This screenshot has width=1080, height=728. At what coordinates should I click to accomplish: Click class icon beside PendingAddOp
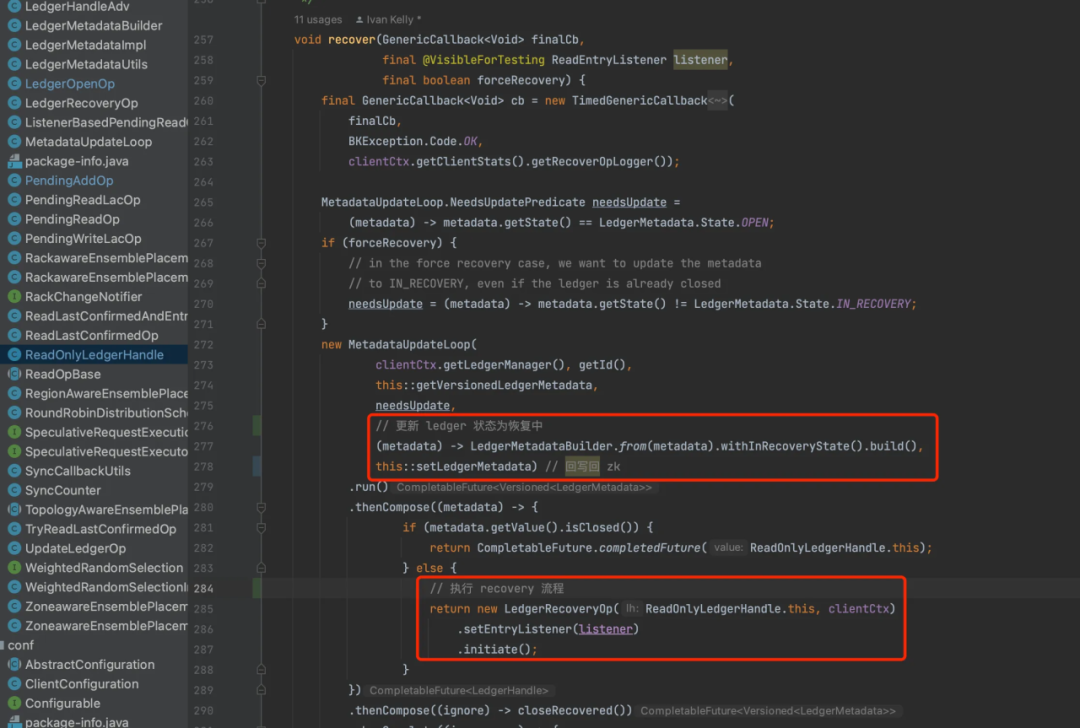point(14,180)
